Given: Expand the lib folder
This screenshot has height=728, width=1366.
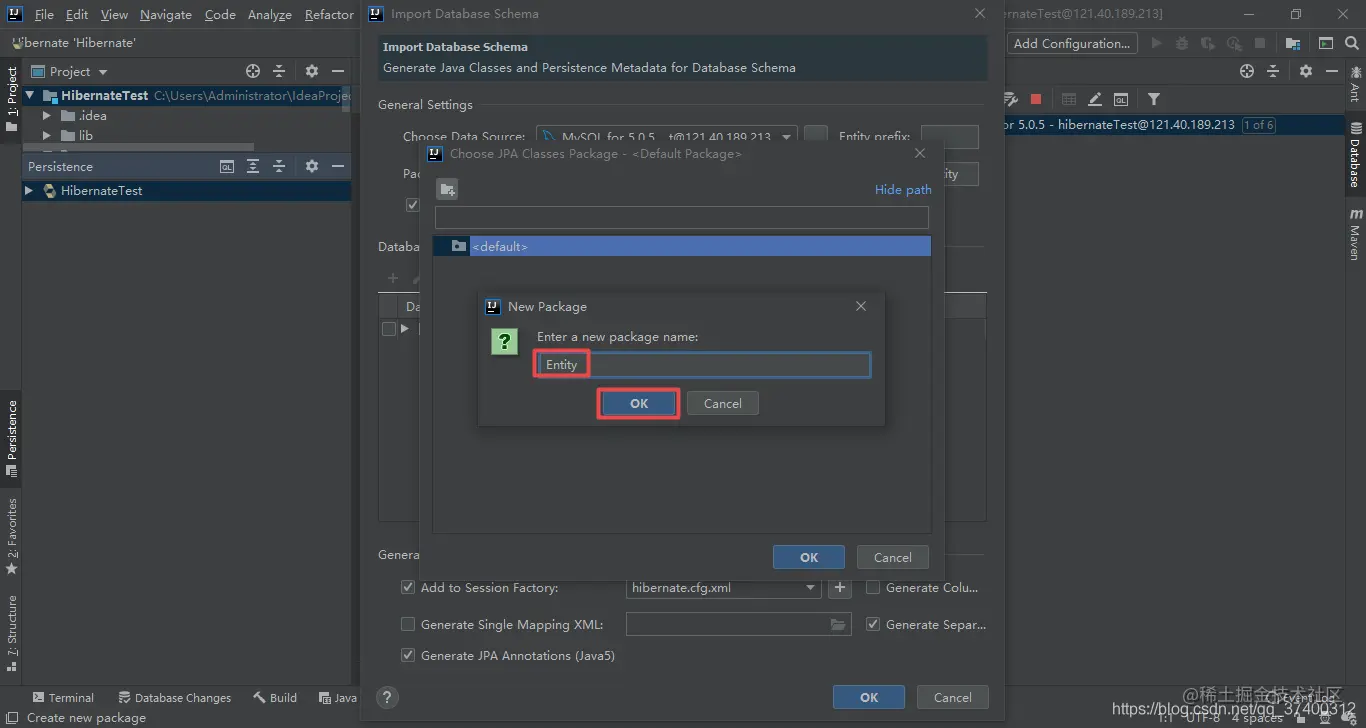Looking at the screenshot, I should tap(46, 135).
